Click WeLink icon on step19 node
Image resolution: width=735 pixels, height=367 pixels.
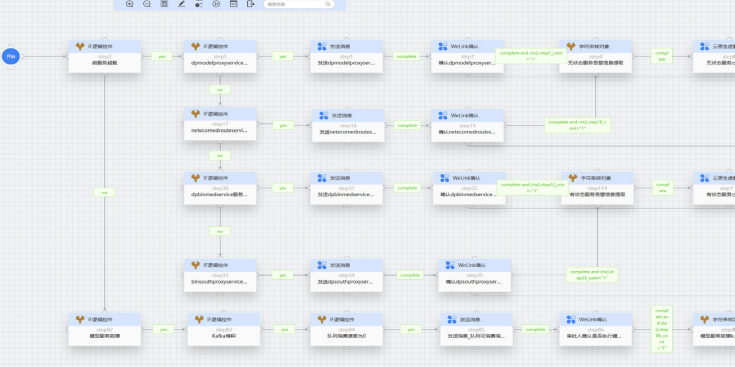coord(442,115)
